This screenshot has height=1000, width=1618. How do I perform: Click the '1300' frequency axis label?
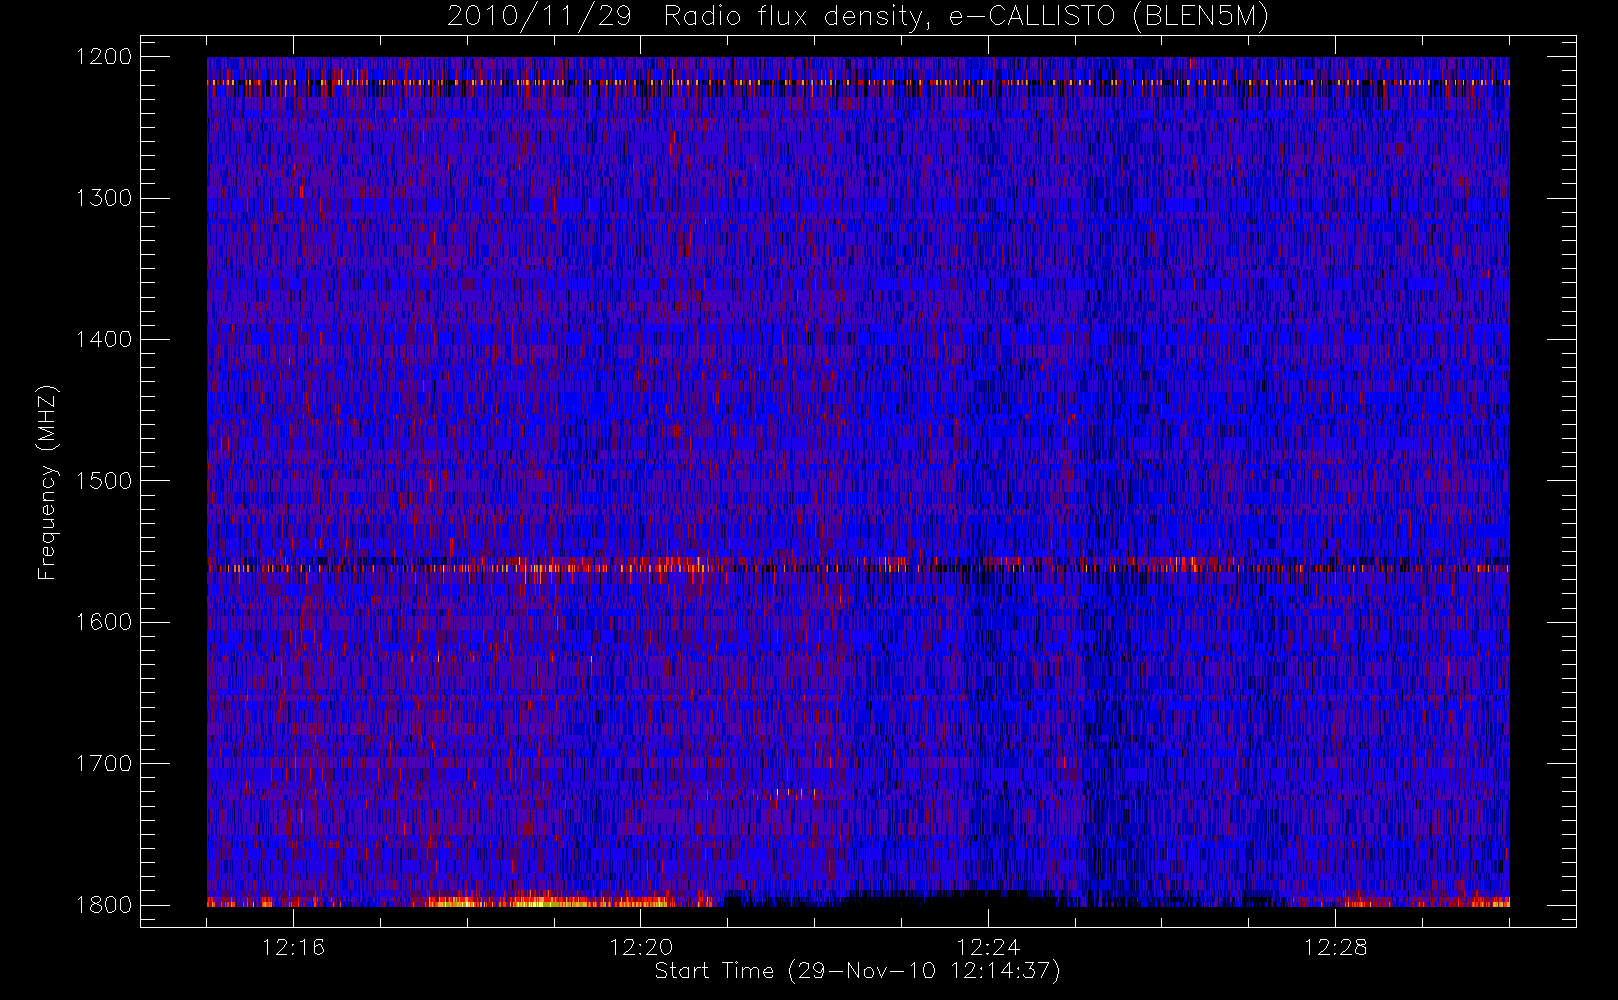pos(104,198)
